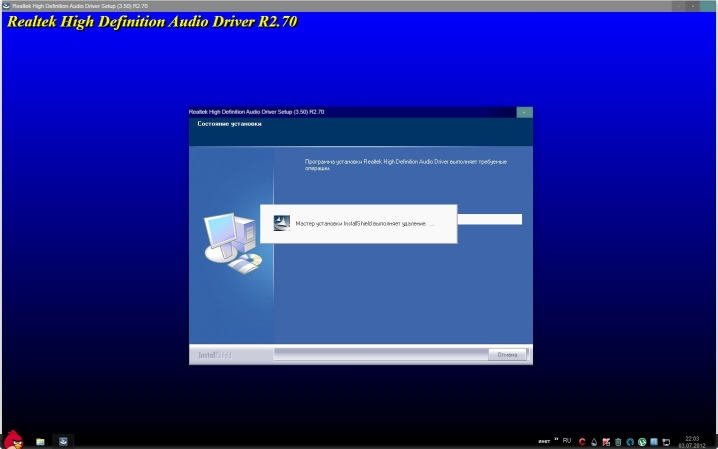The width and height of the screenshot is (718, 449).
Task: Expand the toolbar chevron beside RU
Action: coord(556,440)
